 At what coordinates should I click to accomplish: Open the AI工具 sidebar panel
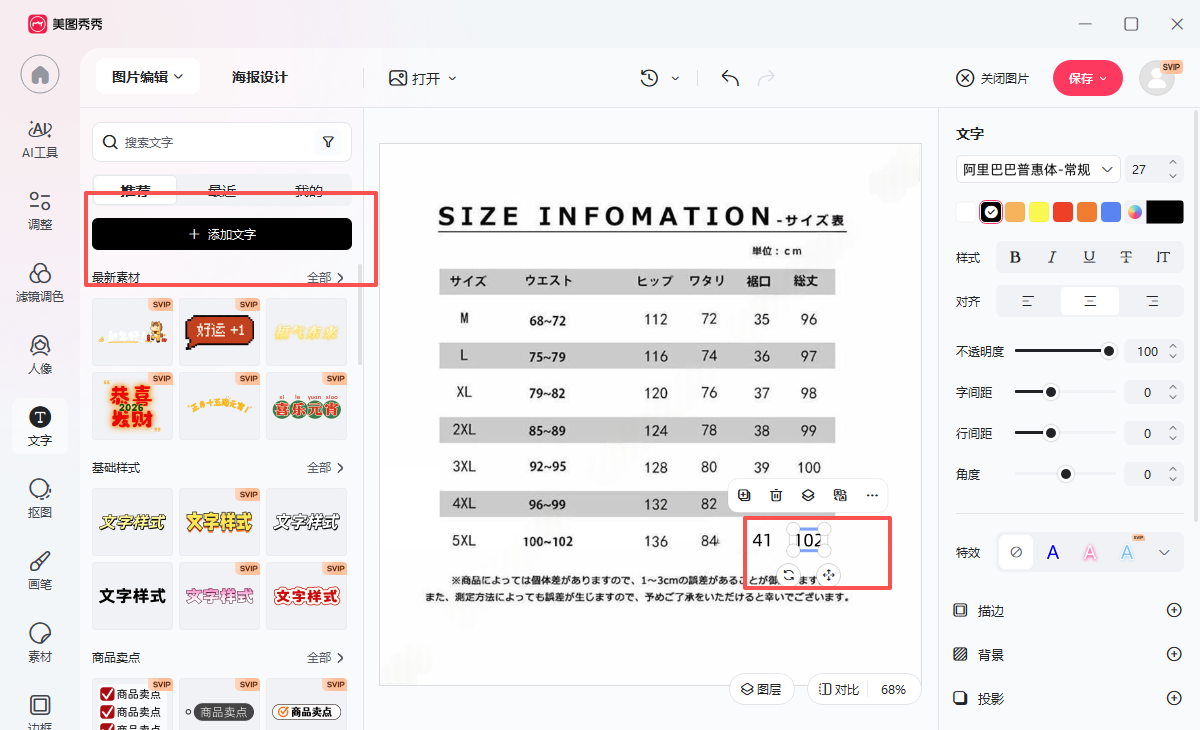pos(40,139)
